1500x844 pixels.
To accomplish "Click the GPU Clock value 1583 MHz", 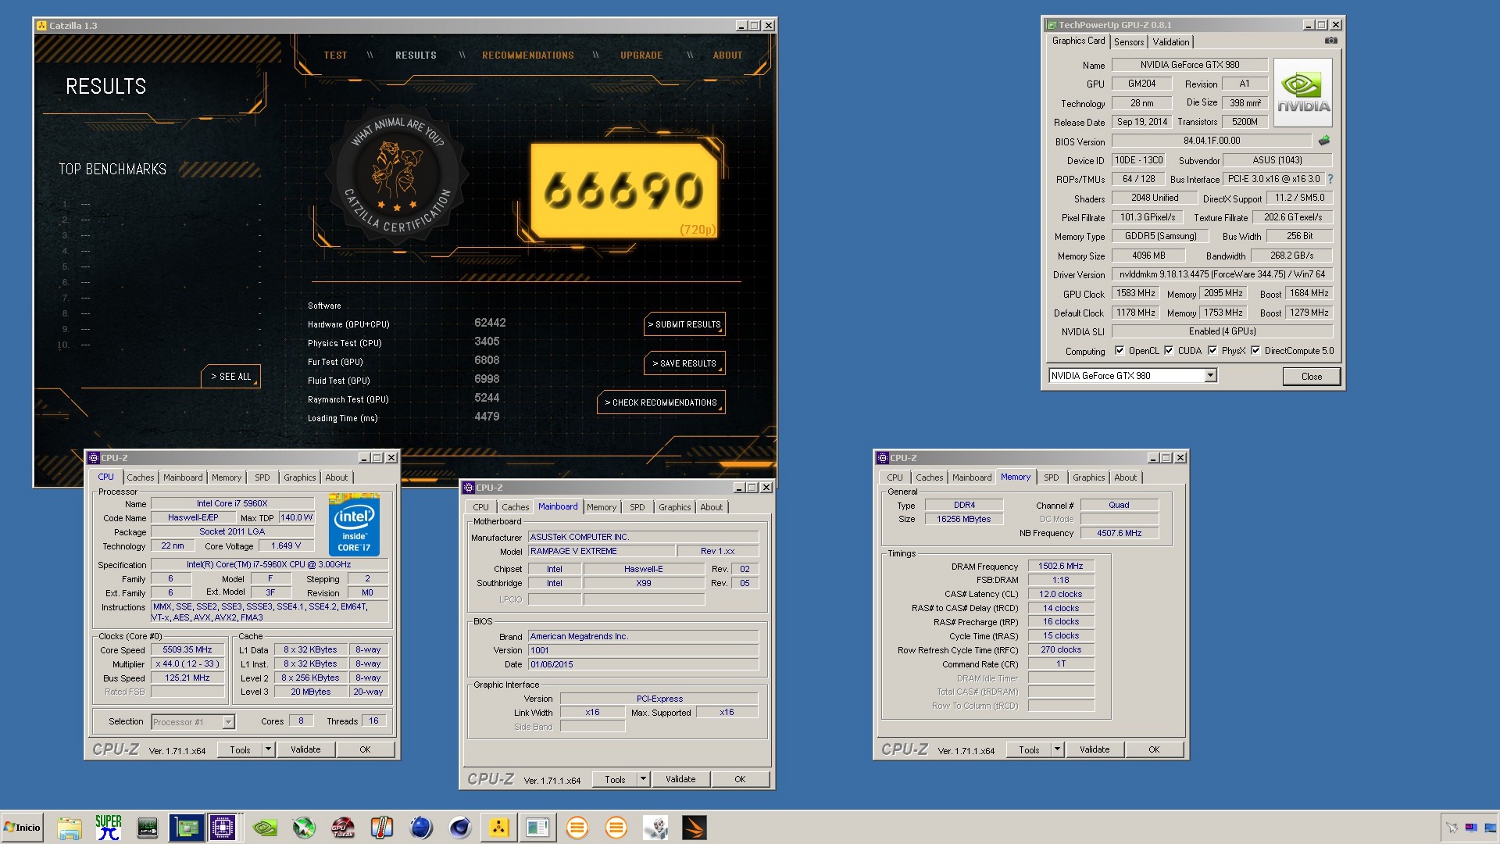I will [1135, 293].
